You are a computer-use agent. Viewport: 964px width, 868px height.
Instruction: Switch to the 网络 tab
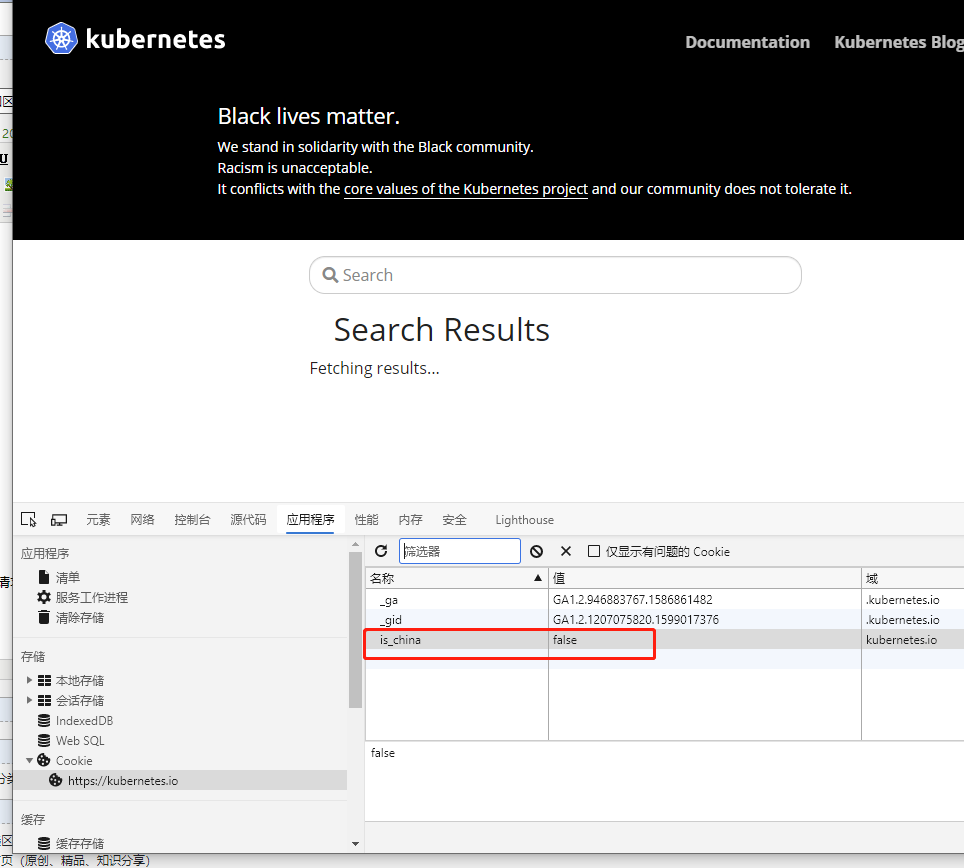tap(143, 520)
